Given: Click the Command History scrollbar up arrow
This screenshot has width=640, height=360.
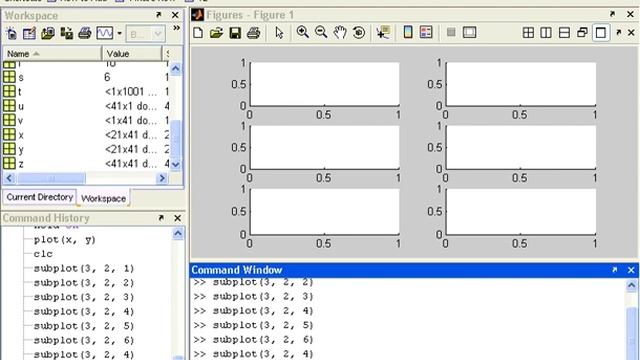Looking at the screenshot, I should click(x=178, y=233).
